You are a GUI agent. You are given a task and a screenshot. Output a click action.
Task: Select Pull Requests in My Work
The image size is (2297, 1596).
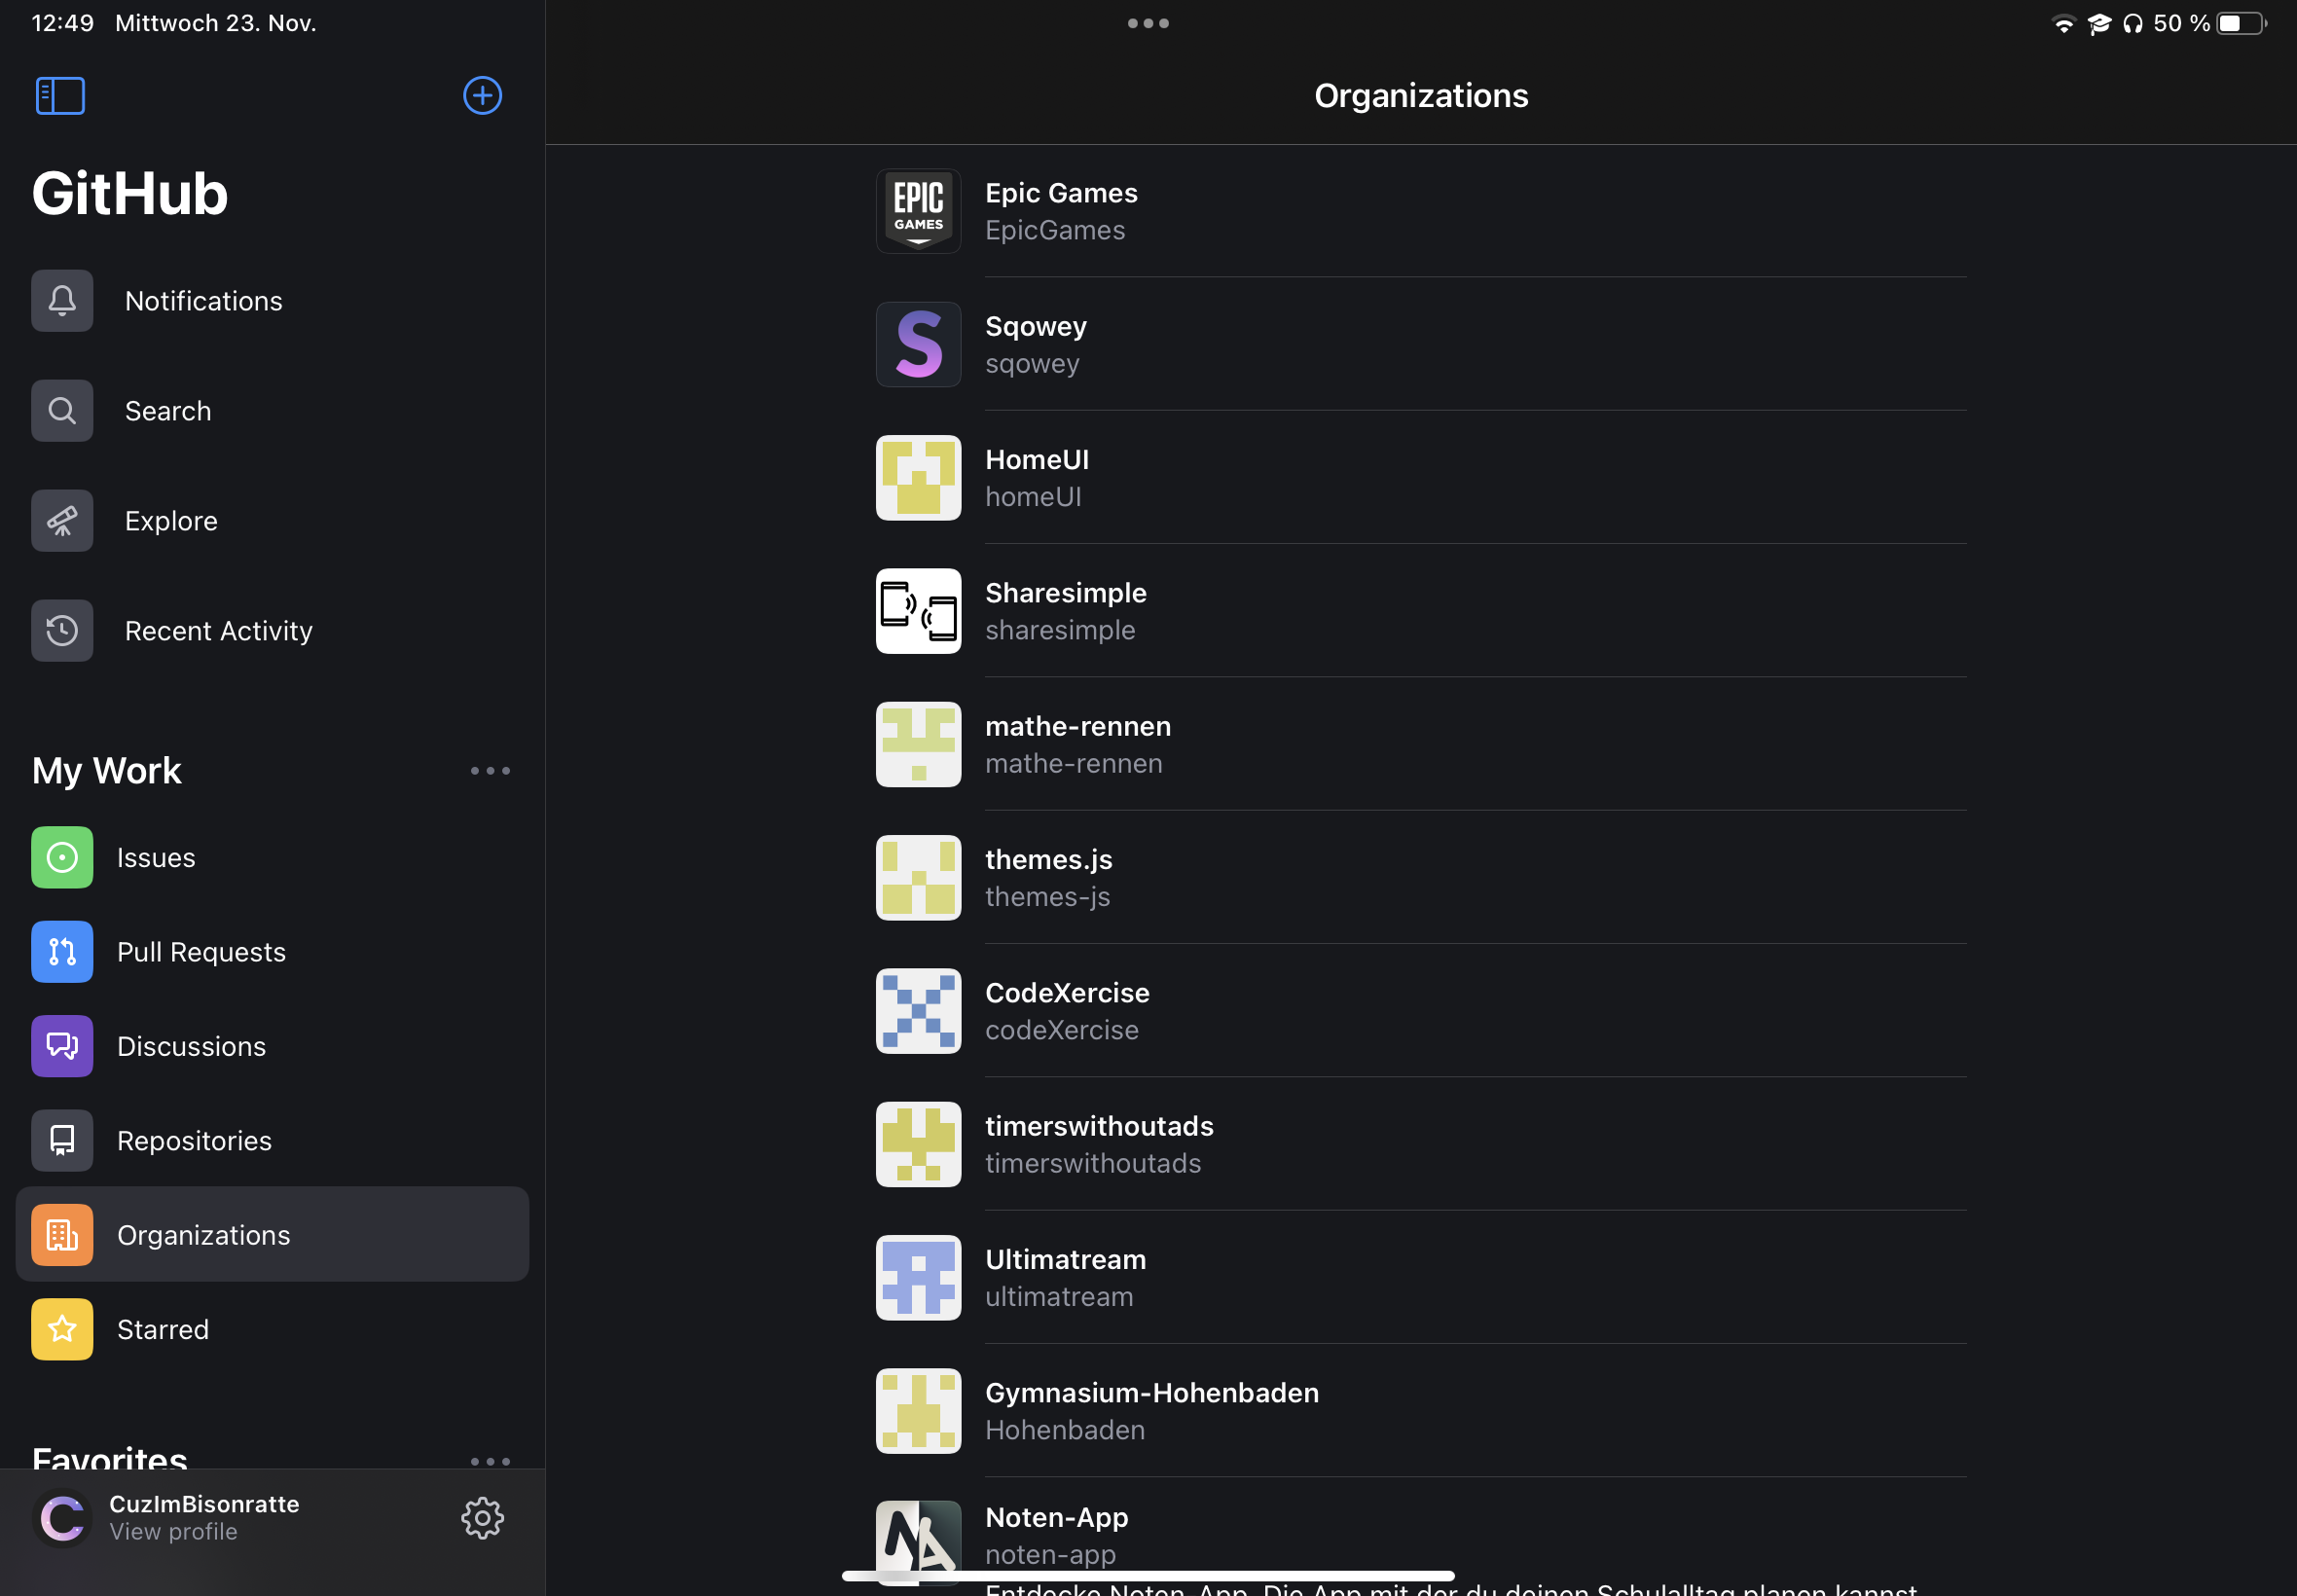coord(272,952)
